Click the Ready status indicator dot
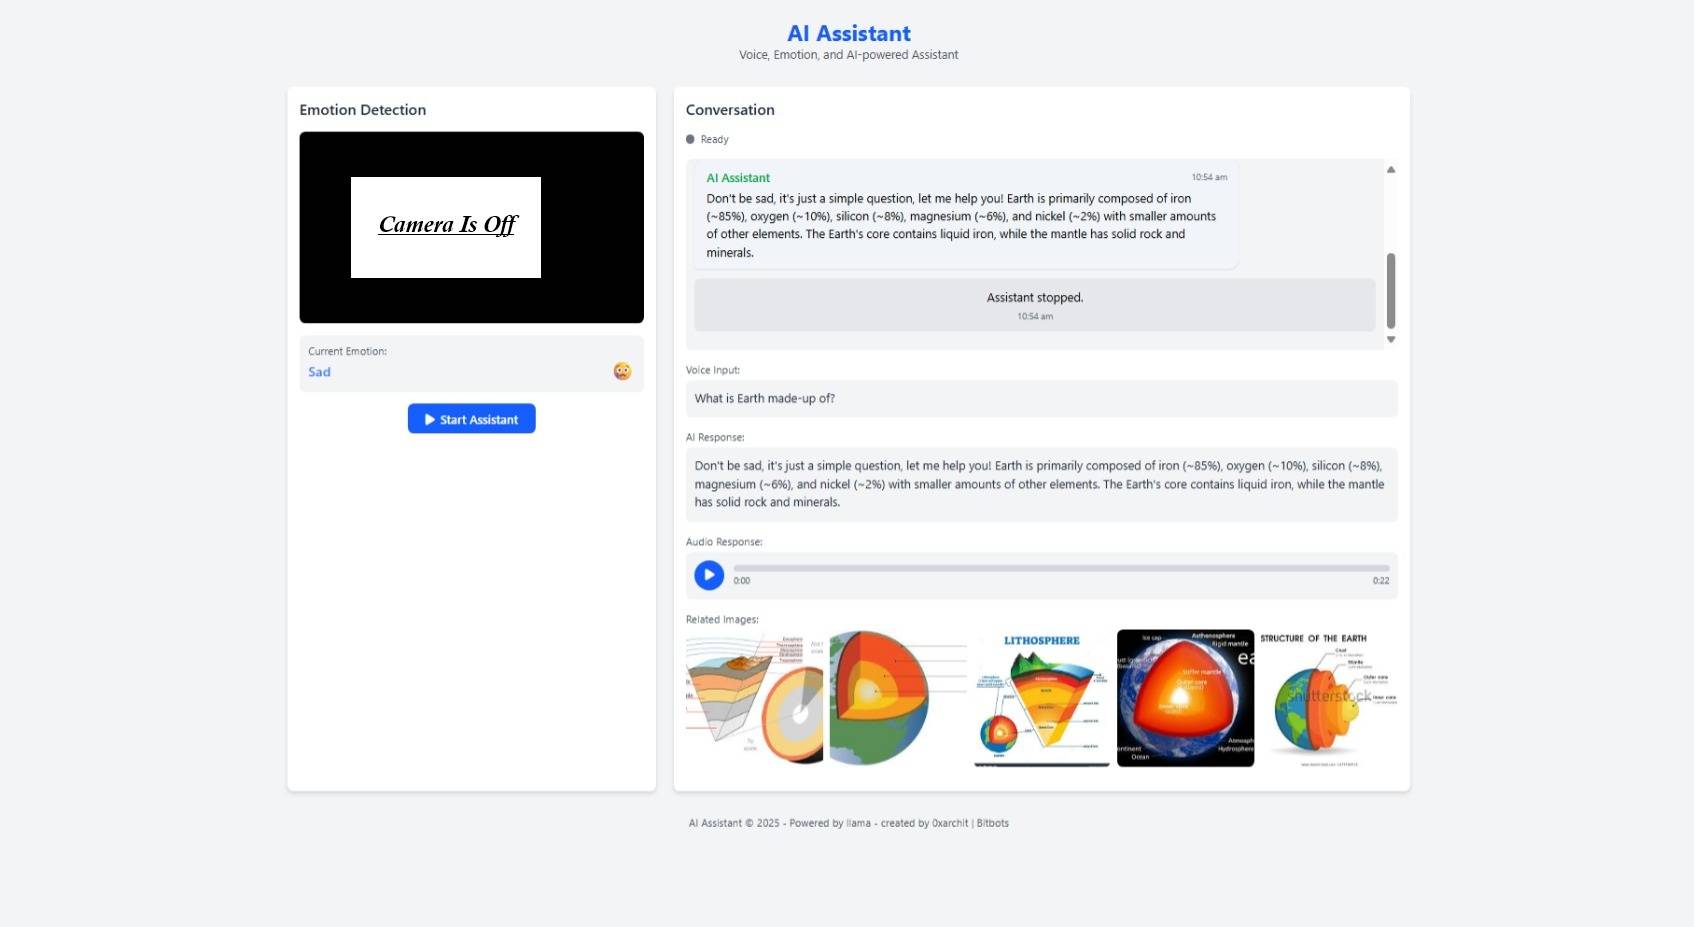 tap(691, 139)
